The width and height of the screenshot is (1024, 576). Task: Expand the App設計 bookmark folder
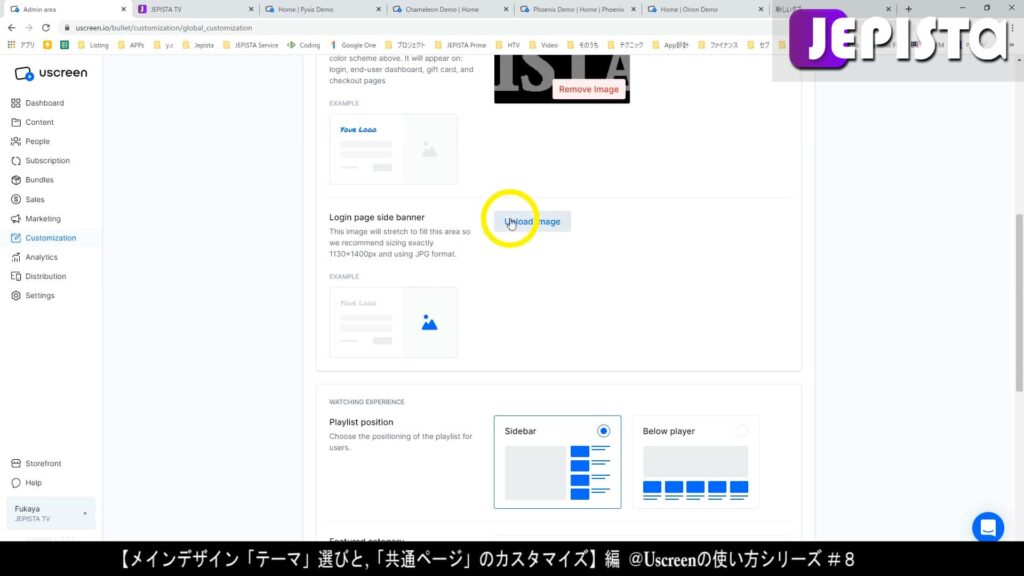coord(670,45)
